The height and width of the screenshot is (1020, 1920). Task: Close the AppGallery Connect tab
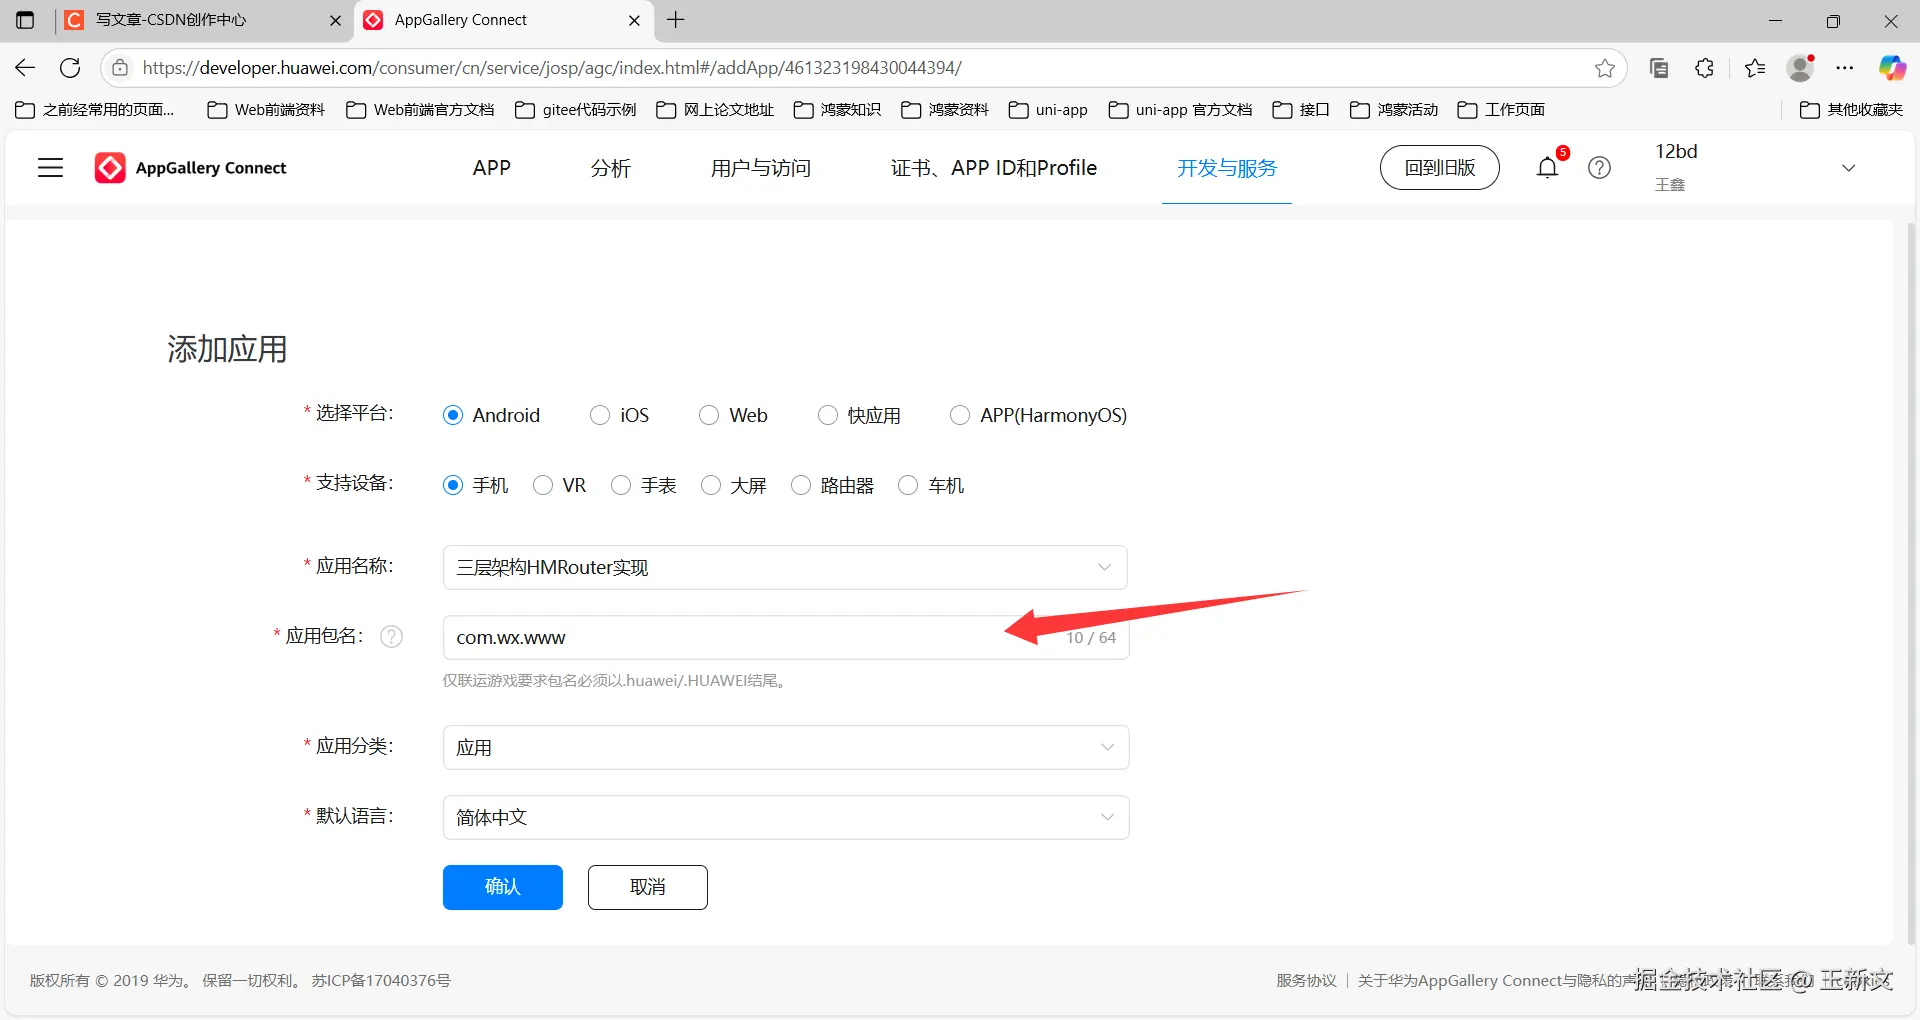(634, 20)
